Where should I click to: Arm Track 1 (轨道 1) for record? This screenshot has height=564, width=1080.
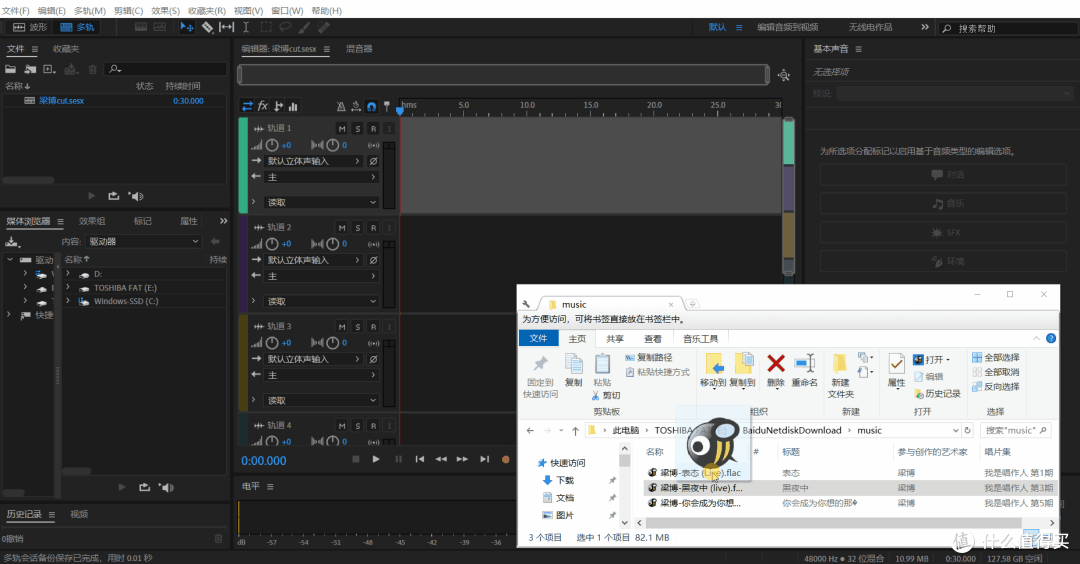[x=373, y=129]
